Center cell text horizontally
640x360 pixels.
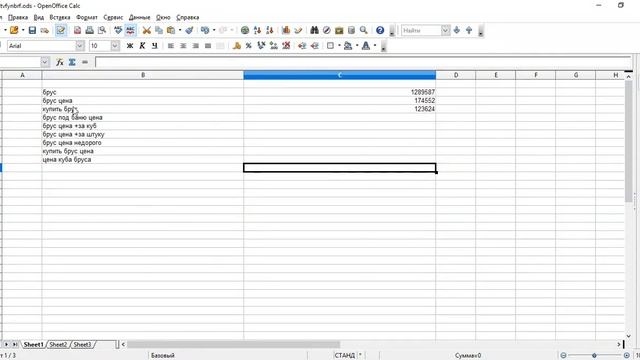click(183, 46)
